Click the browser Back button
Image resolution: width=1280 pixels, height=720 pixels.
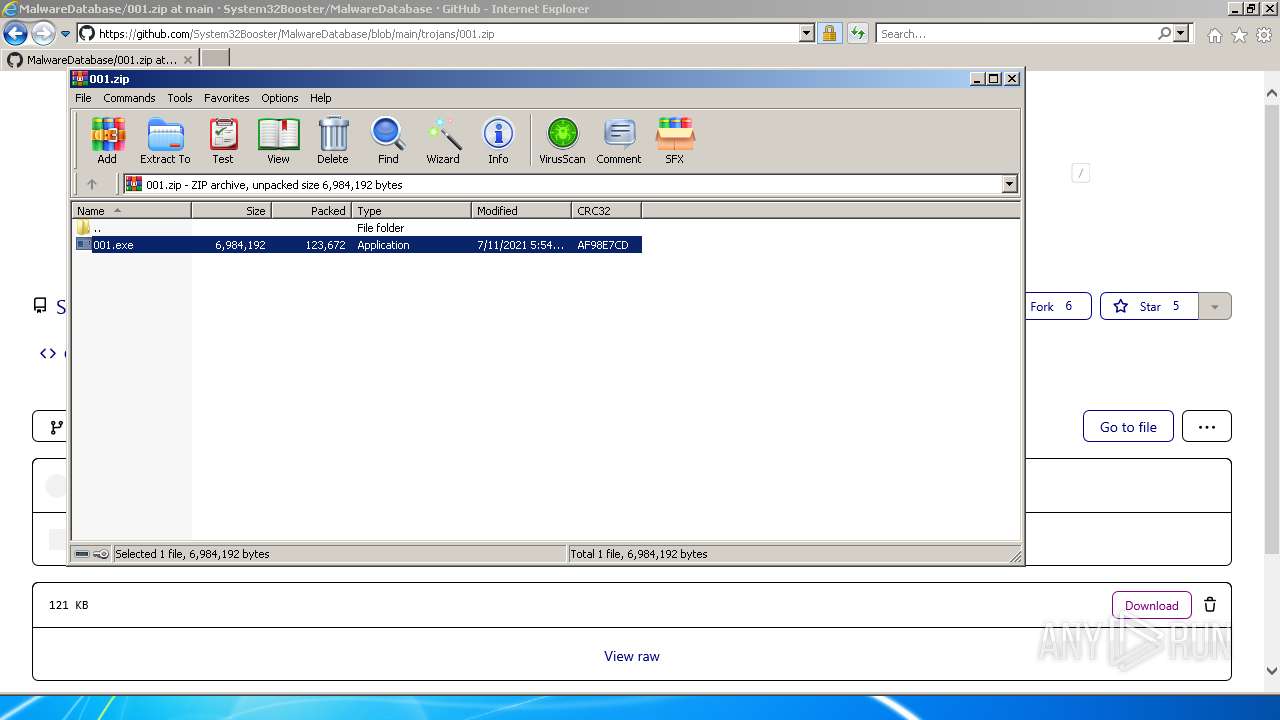15,34
